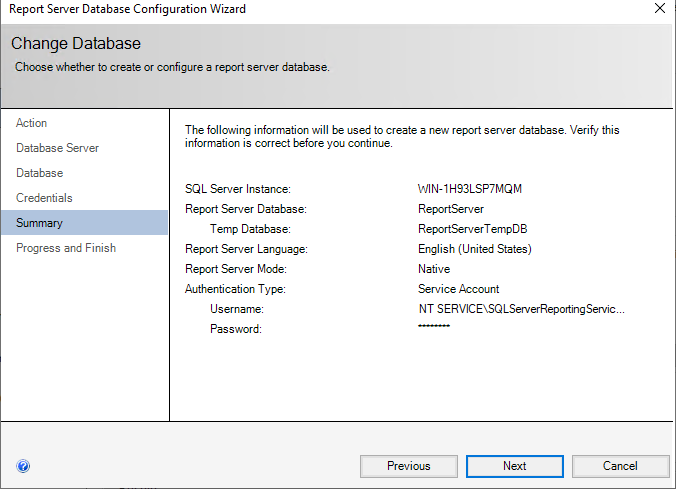Click the ReportServer database name value
This screenshot has height=489, width=676.
[x=450, y=209]
